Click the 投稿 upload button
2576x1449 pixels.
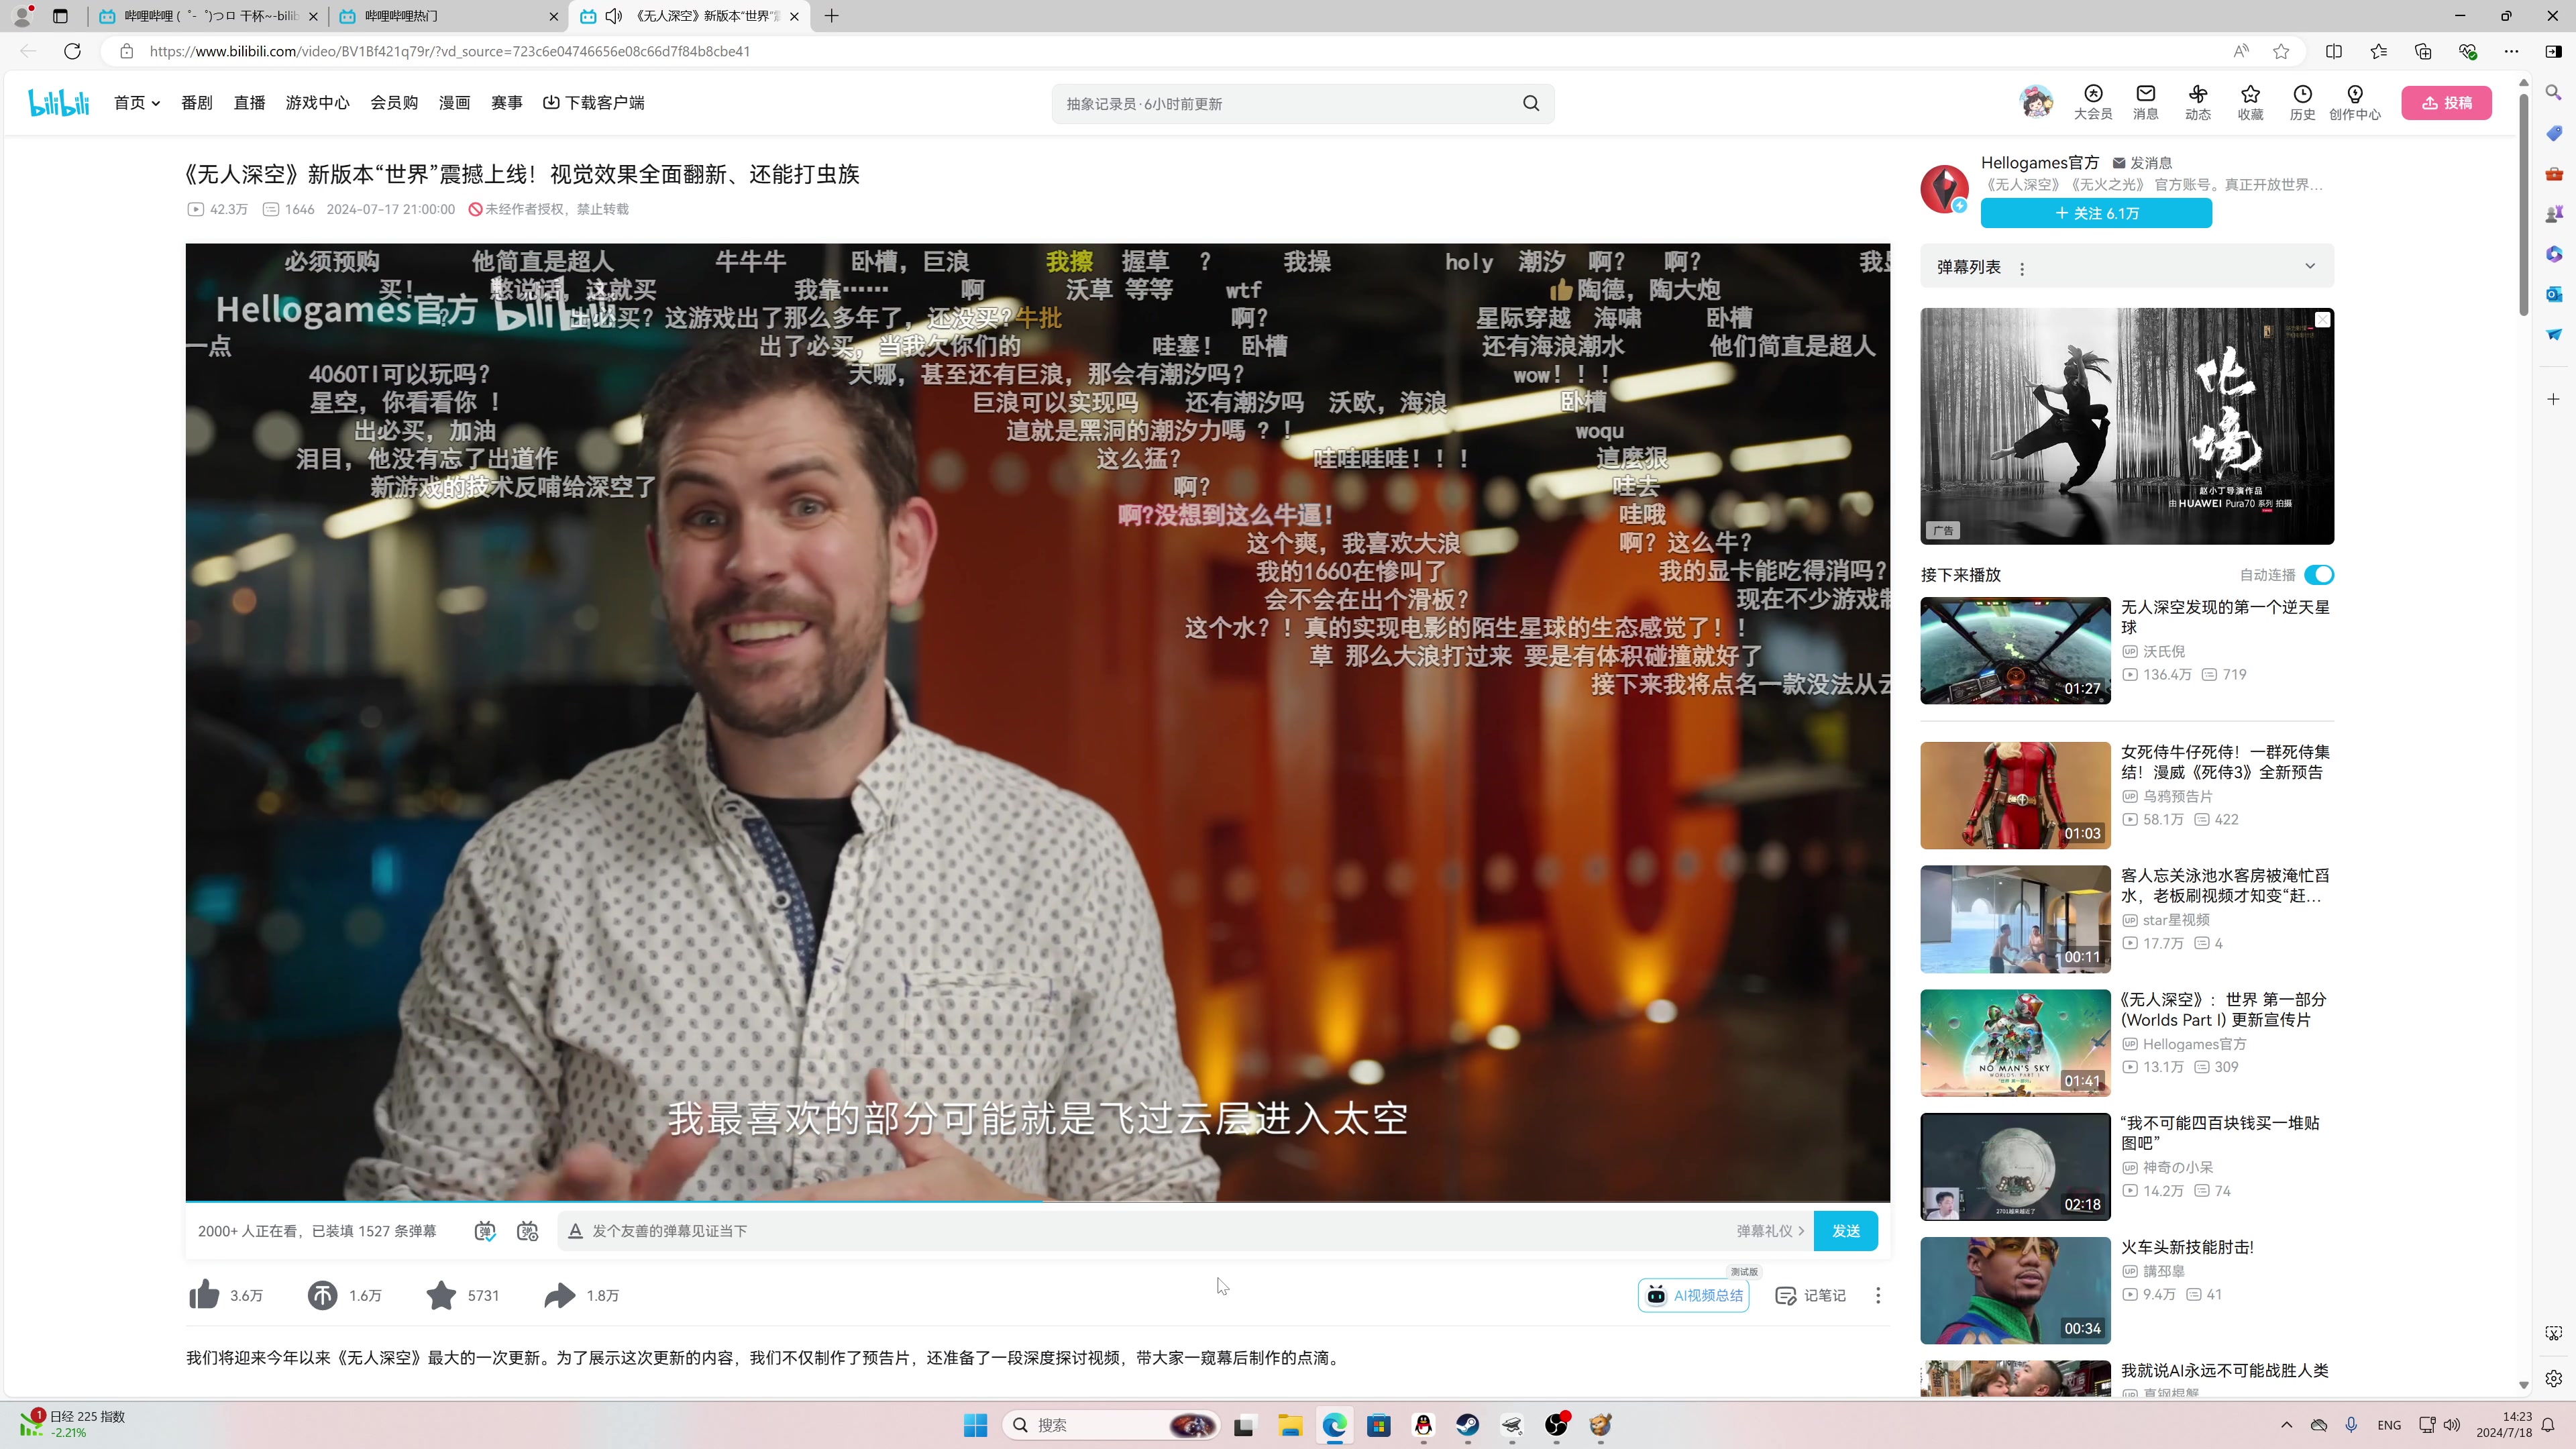(2446, 102)
